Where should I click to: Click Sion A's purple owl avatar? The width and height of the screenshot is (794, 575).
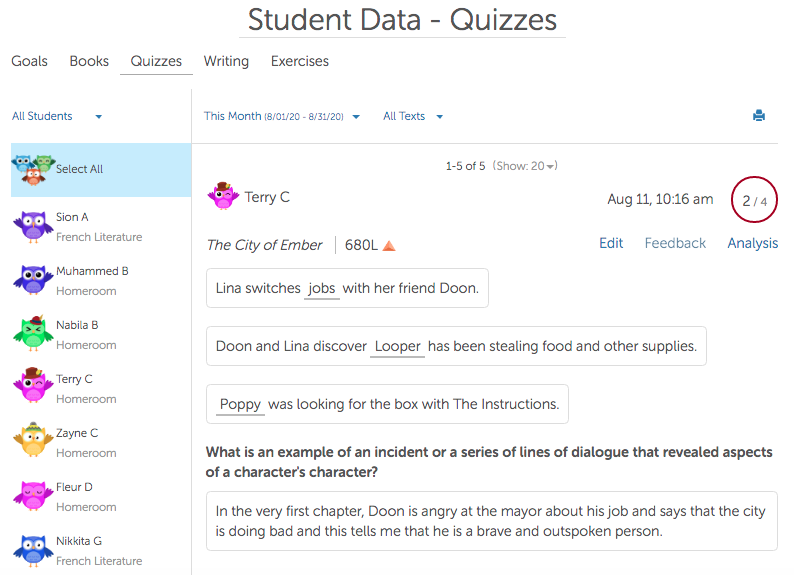click(x=33, y=226)
